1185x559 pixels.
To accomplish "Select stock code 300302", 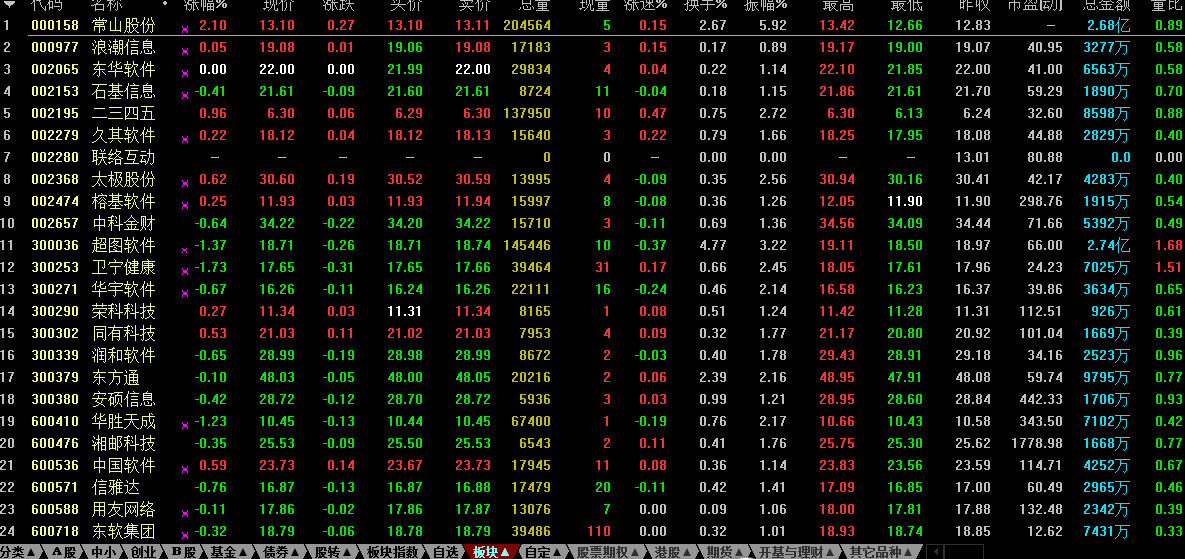I will (x=55, y=332).
